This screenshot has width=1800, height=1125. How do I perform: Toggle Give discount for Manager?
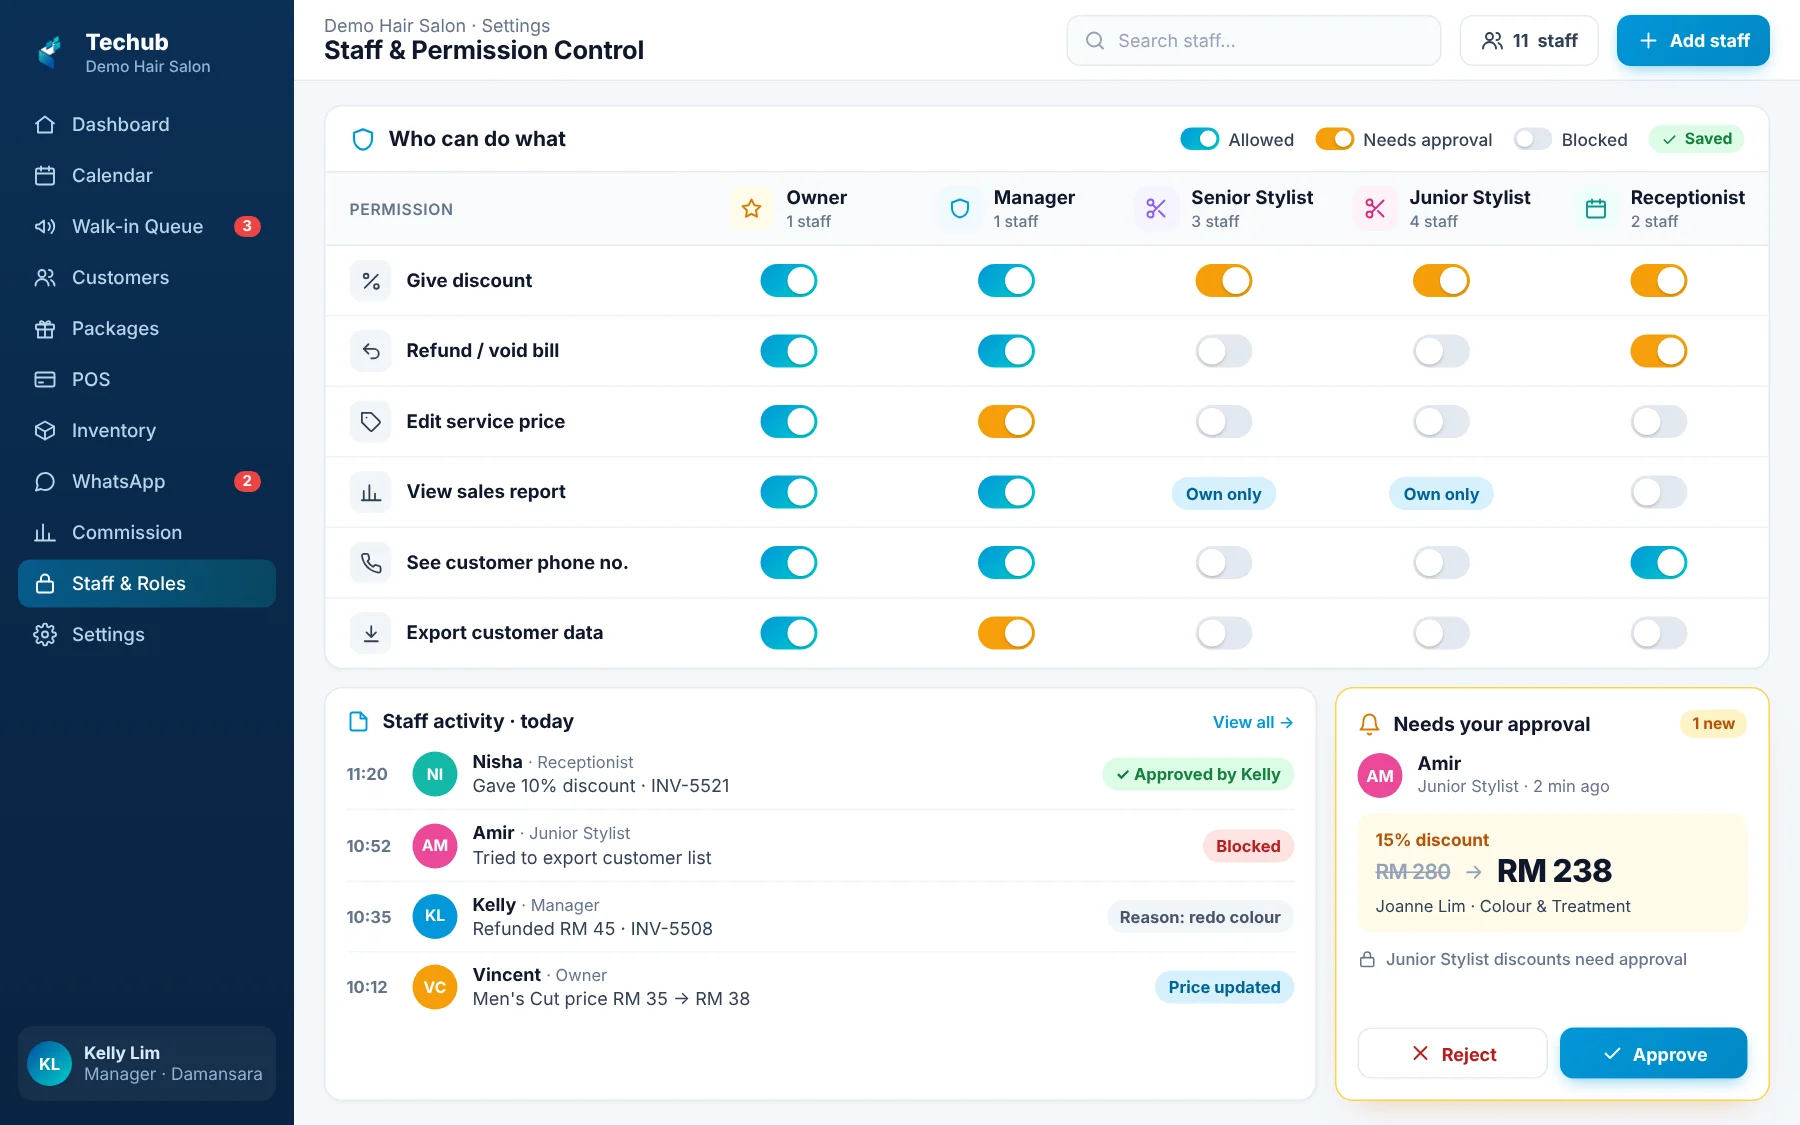[x=1006, y=281]
